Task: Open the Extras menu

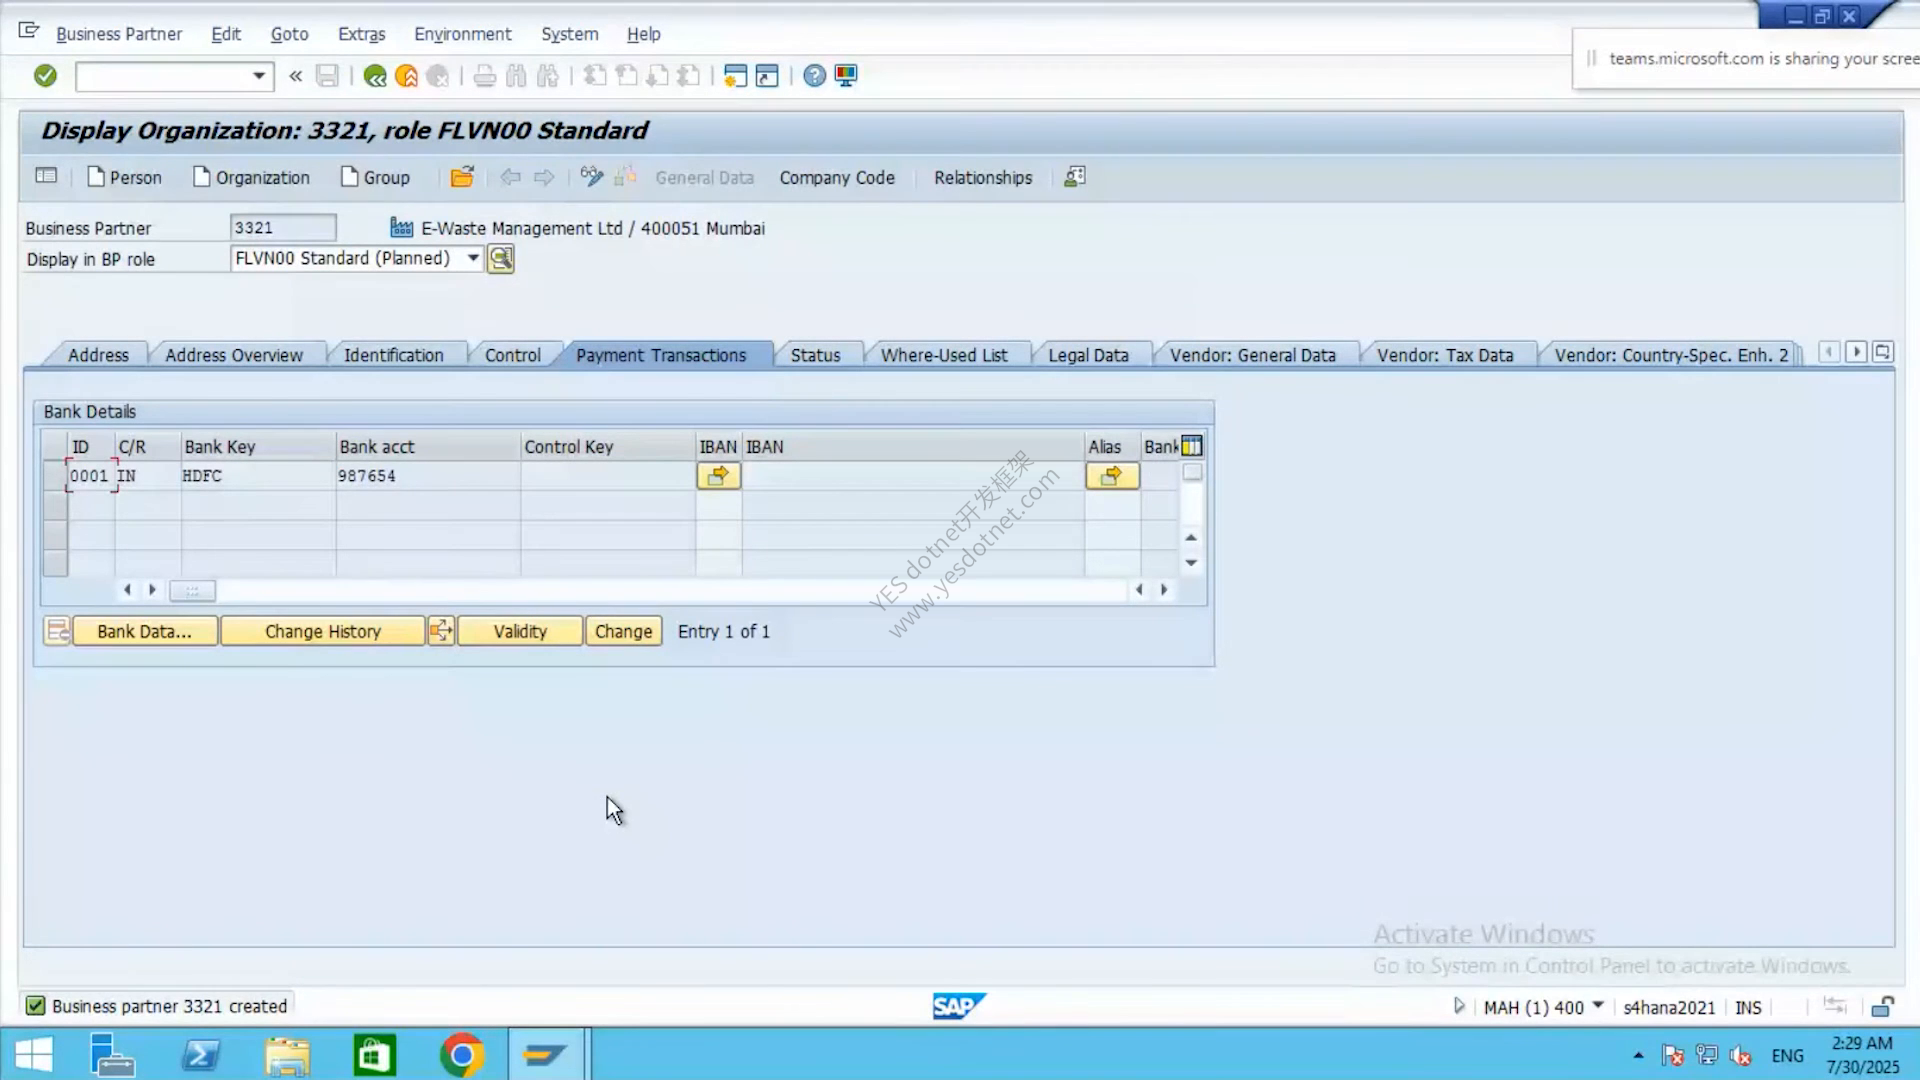Action: coord(361,34)
